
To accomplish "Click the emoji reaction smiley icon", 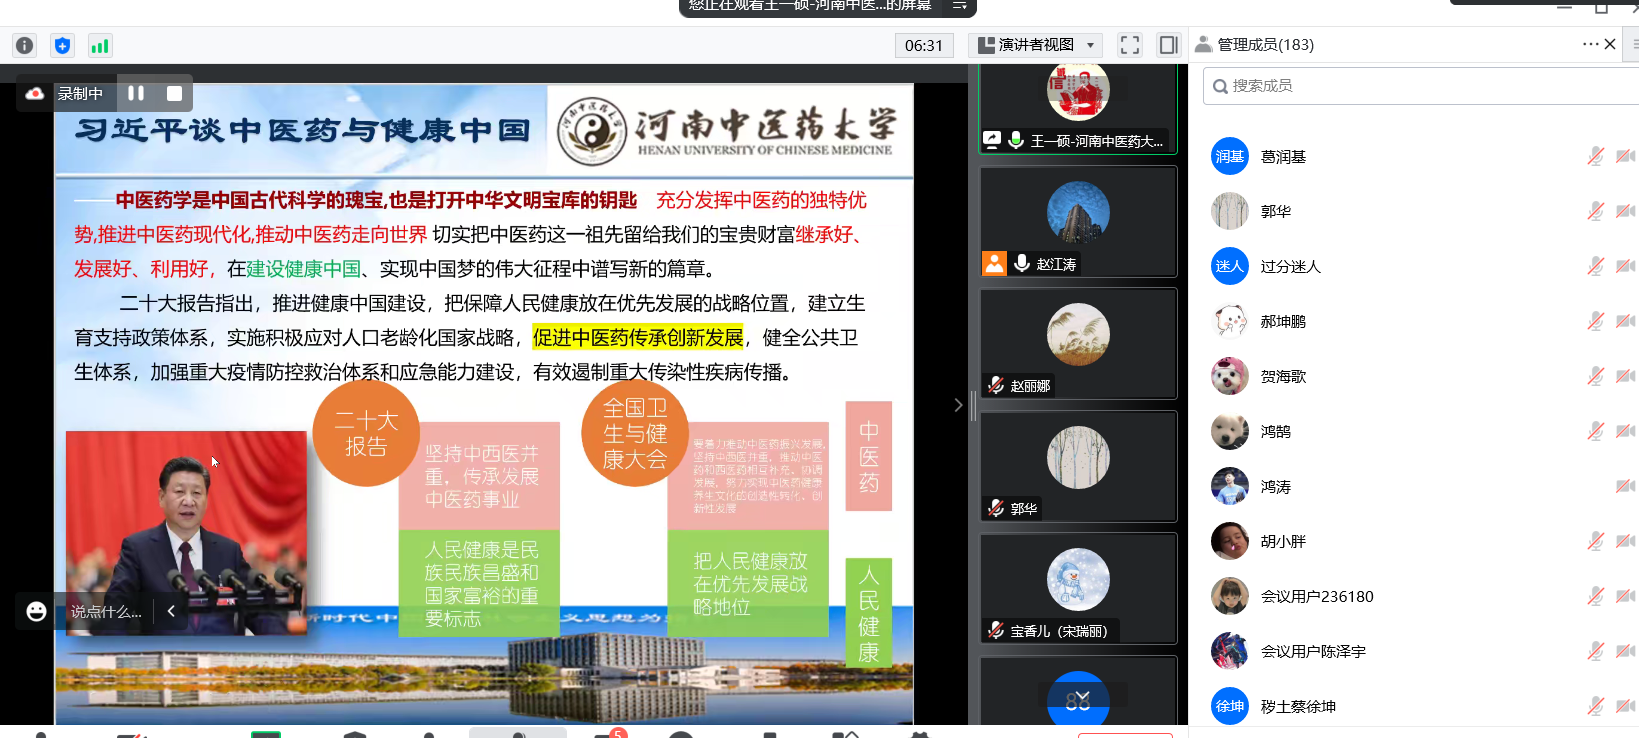I will (x=37, y=611).
